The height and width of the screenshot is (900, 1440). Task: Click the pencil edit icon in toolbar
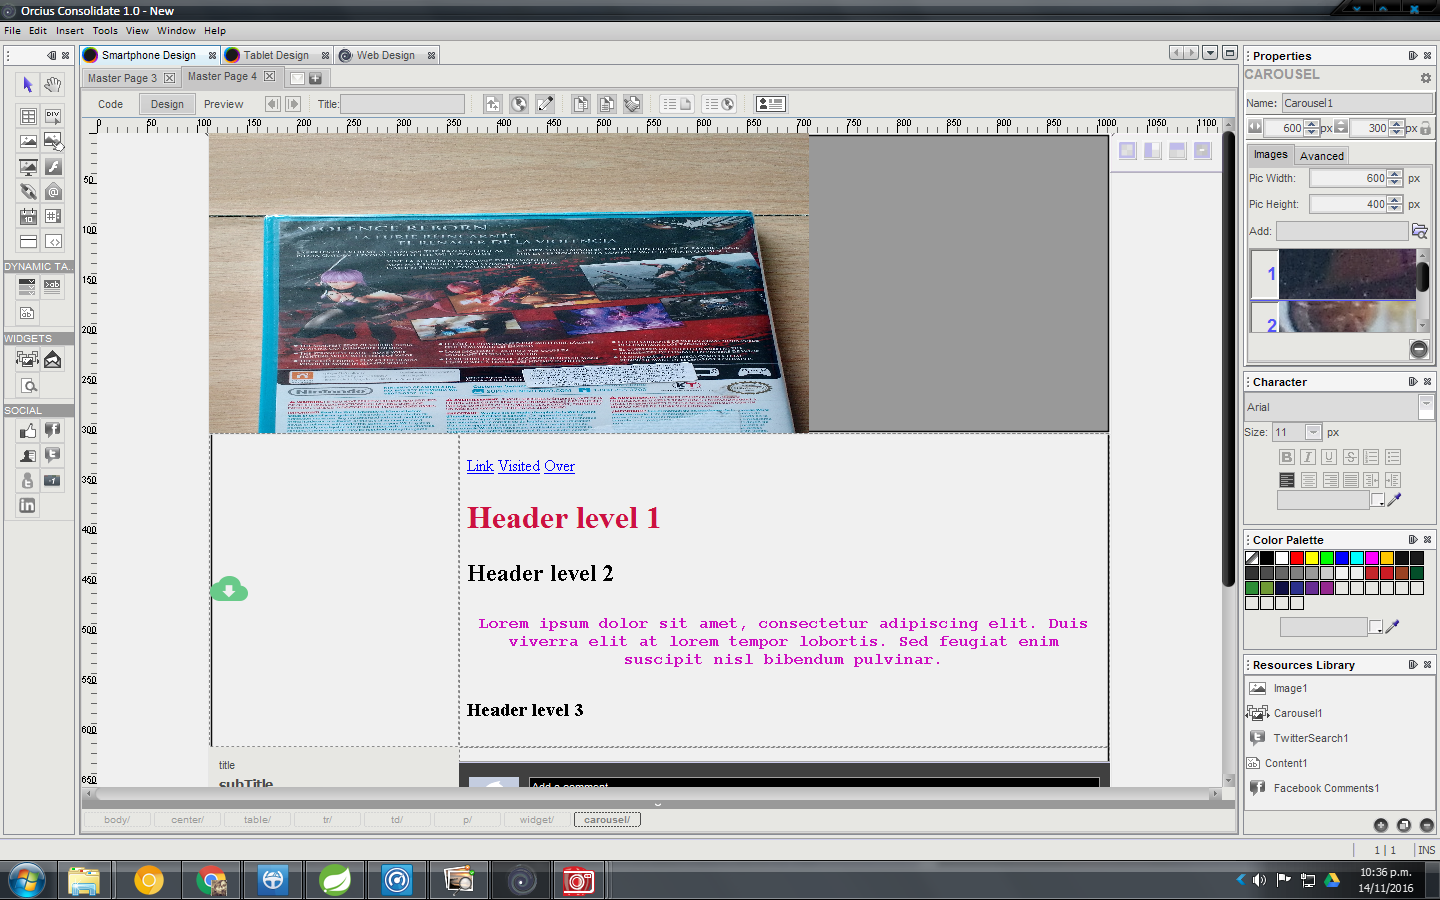[545, 104]
